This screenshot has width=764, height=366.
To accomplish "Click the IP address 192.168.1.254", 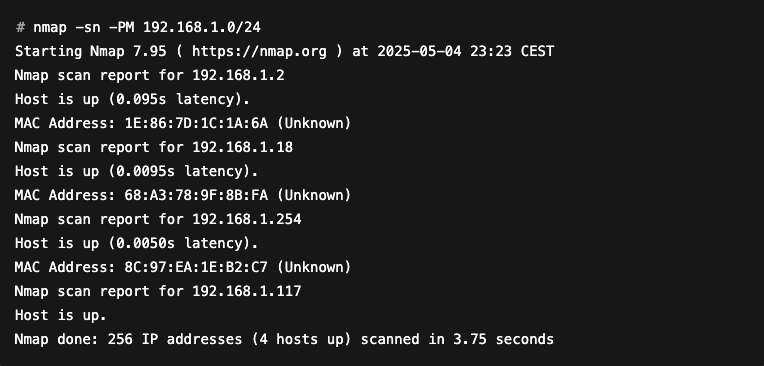I will tap(247, 219).
